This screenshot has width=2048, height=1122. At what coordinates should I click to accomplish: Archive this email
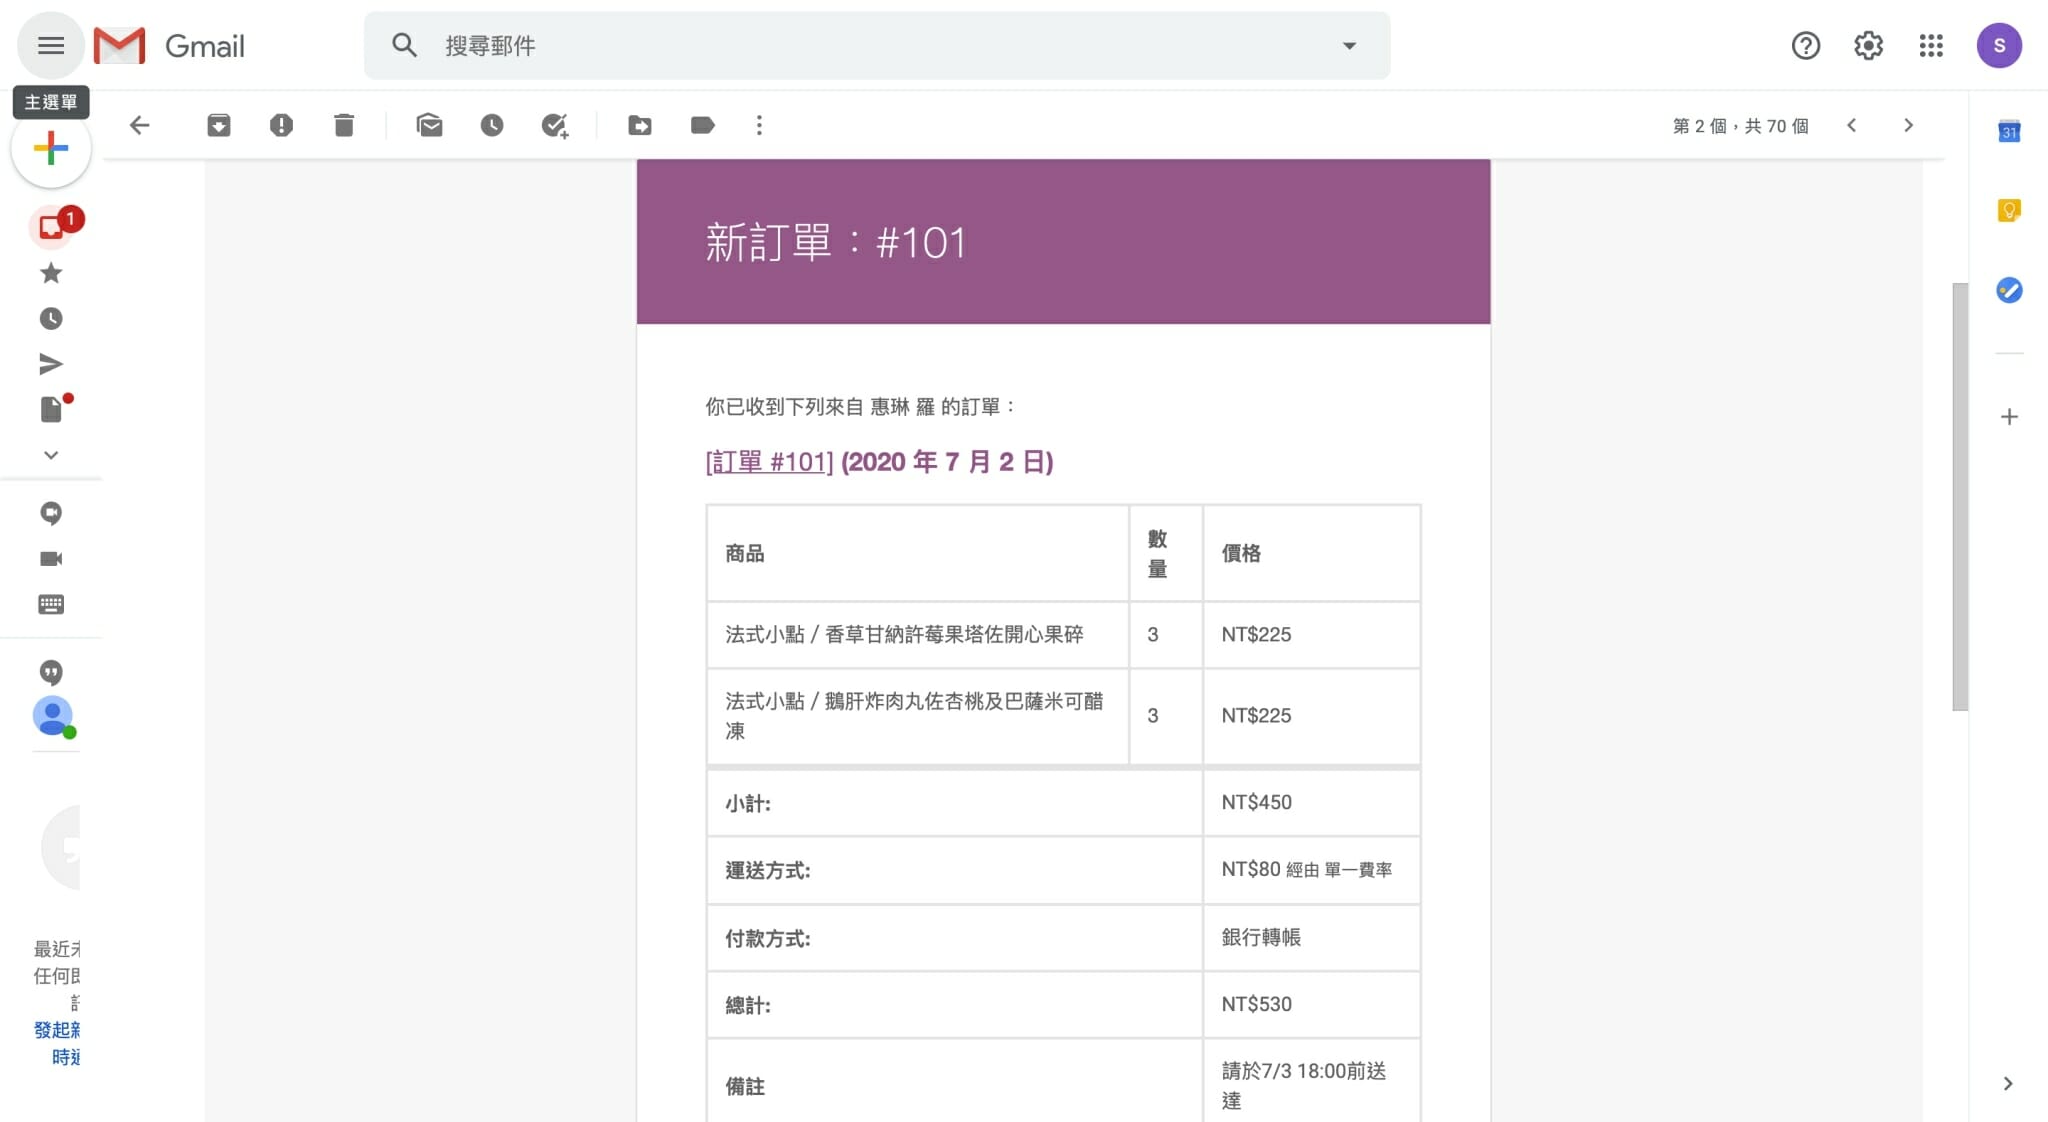218,125
